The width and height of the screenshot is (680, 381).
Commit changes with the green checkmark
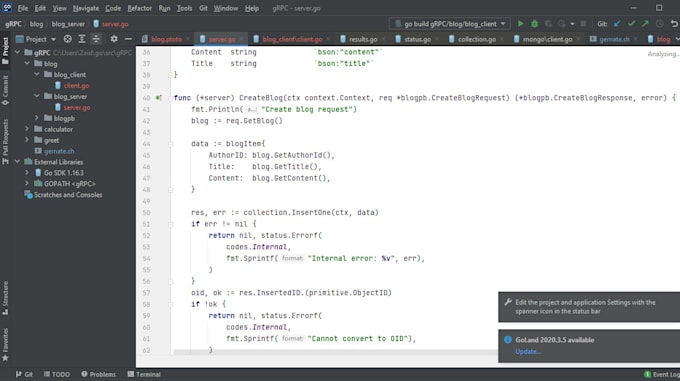pyautogui.click(x=631, y=24)
